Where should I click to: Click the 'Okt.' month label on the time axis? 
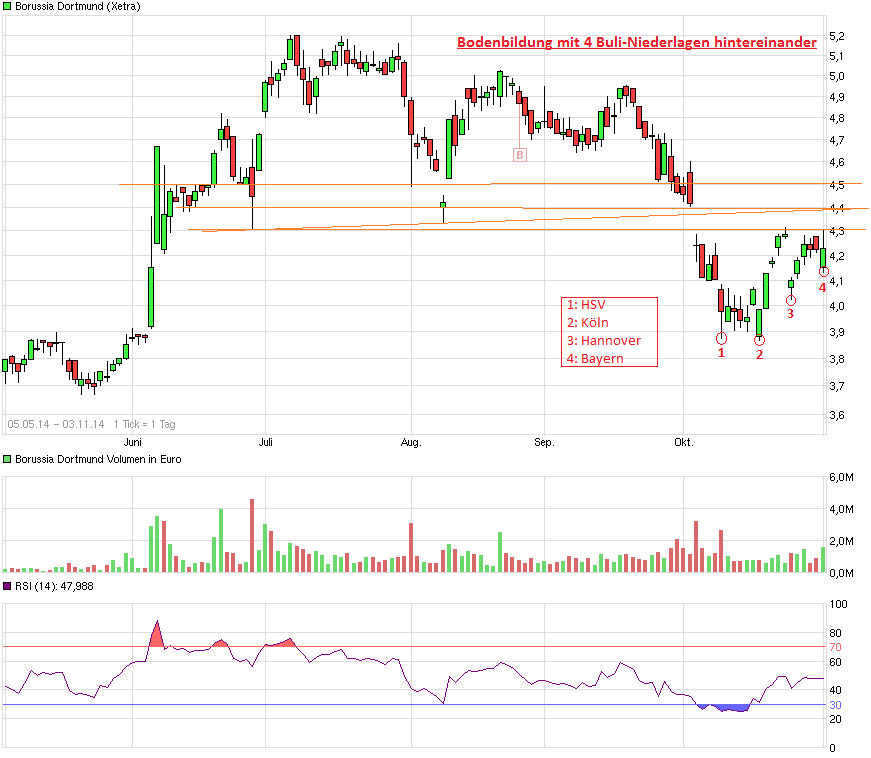[x=684, y=440]
